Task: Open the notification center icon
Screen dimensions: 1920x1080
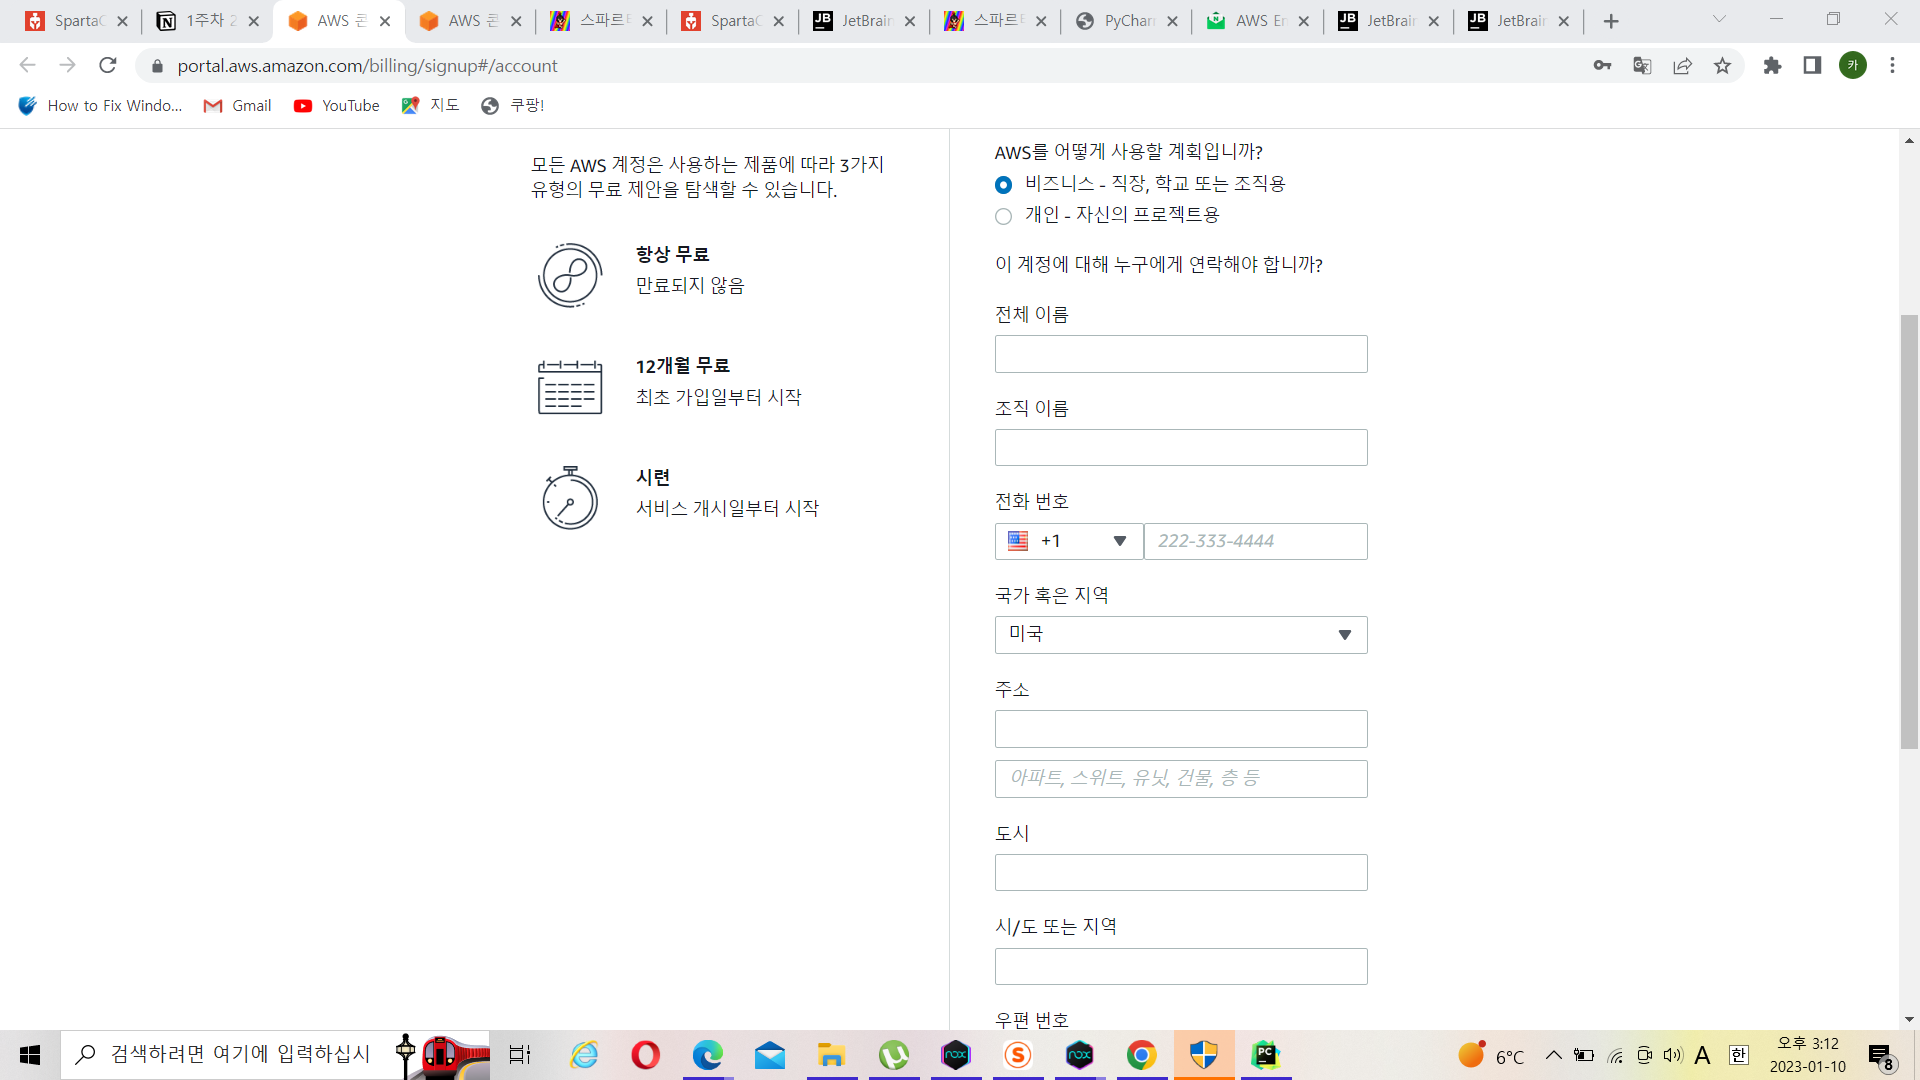Action: click(x=1881, y=1056)
